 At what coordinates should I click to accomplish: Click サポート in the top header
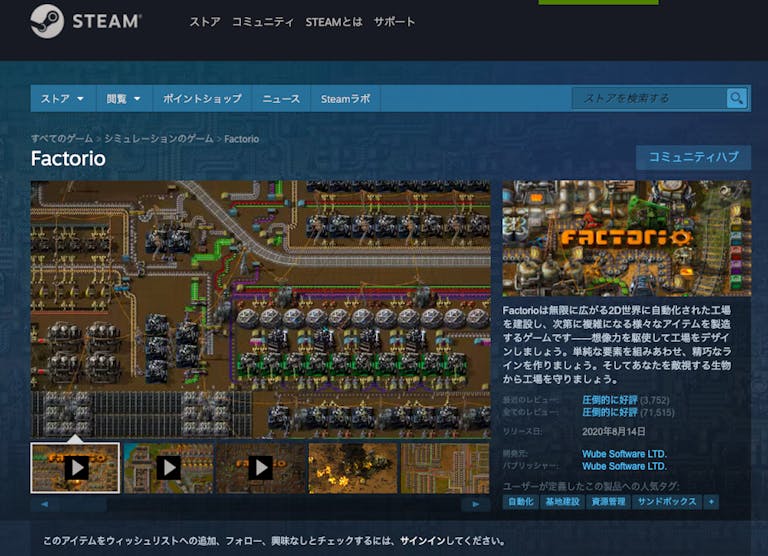pos(394,22)
